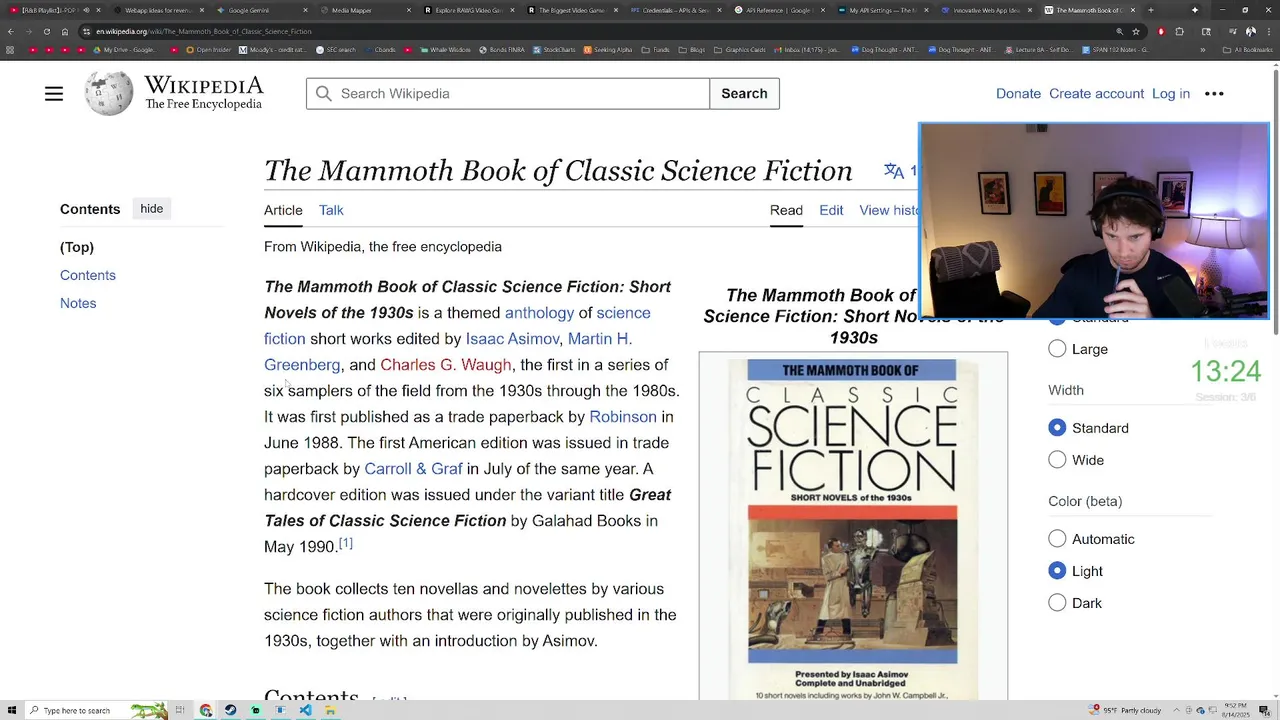1280x720 pixels.
Task: Open the Funds bookmark folder
Action: (656, 49)
